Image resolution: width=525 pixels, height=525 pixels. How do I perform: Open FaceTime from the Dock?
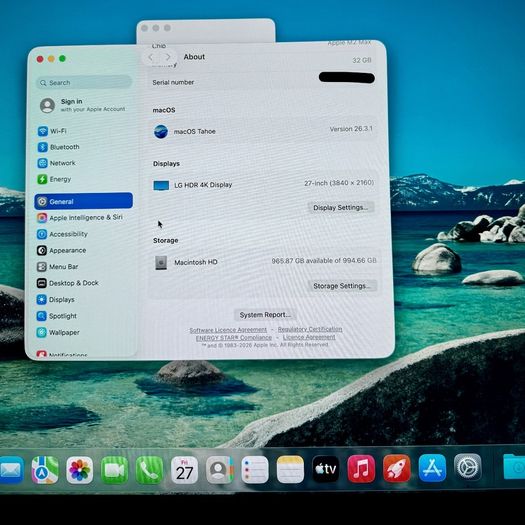[x=115, y=470]
